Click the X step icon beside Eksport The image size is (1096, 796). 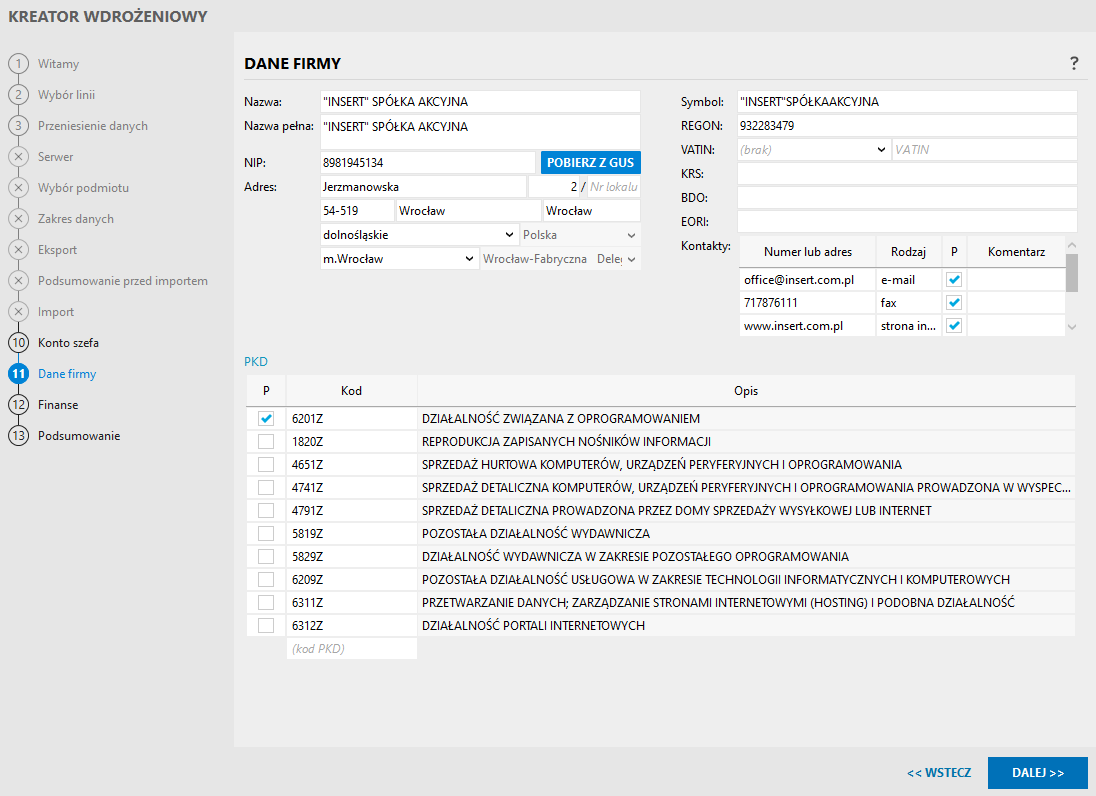pos(19,249)
